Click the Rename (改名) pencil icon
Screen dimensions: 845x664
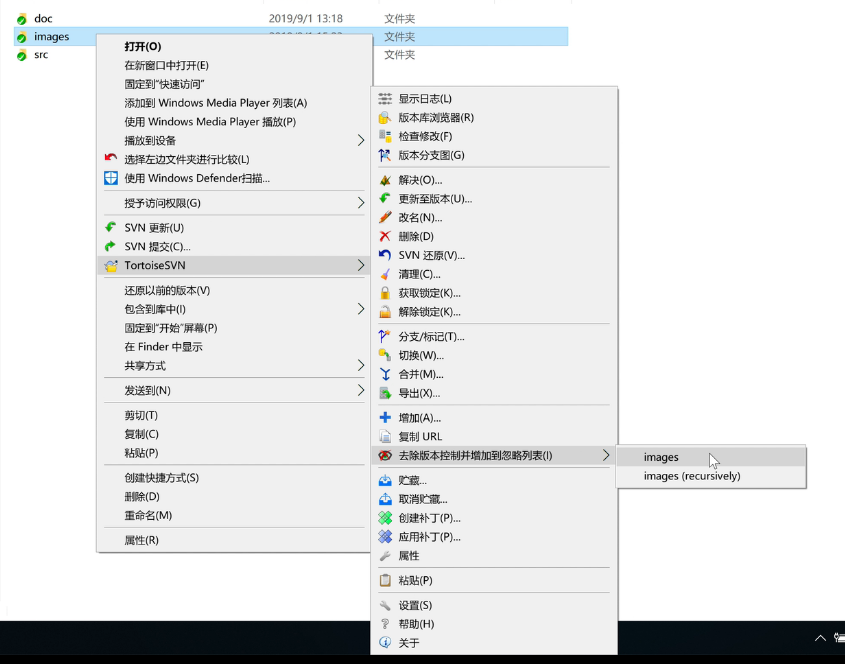385,218
